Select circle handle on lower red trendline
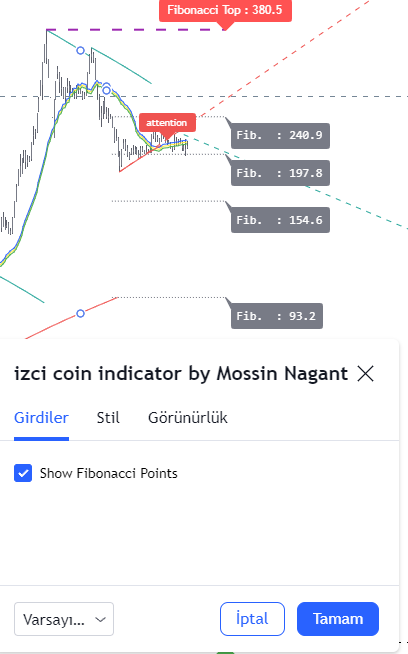The width and height of the screenshot is (408, 654). coord(81,313)
